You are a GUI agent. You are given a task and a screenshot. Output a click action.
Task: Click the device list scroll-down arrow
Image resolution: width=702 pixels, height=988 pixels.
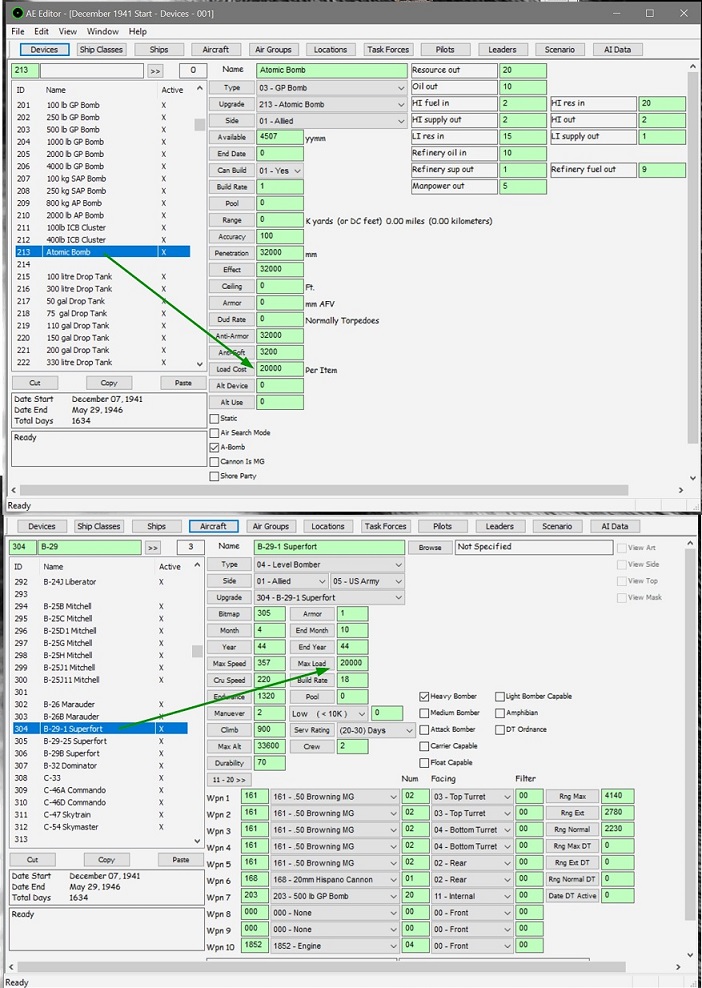[200, 364]
